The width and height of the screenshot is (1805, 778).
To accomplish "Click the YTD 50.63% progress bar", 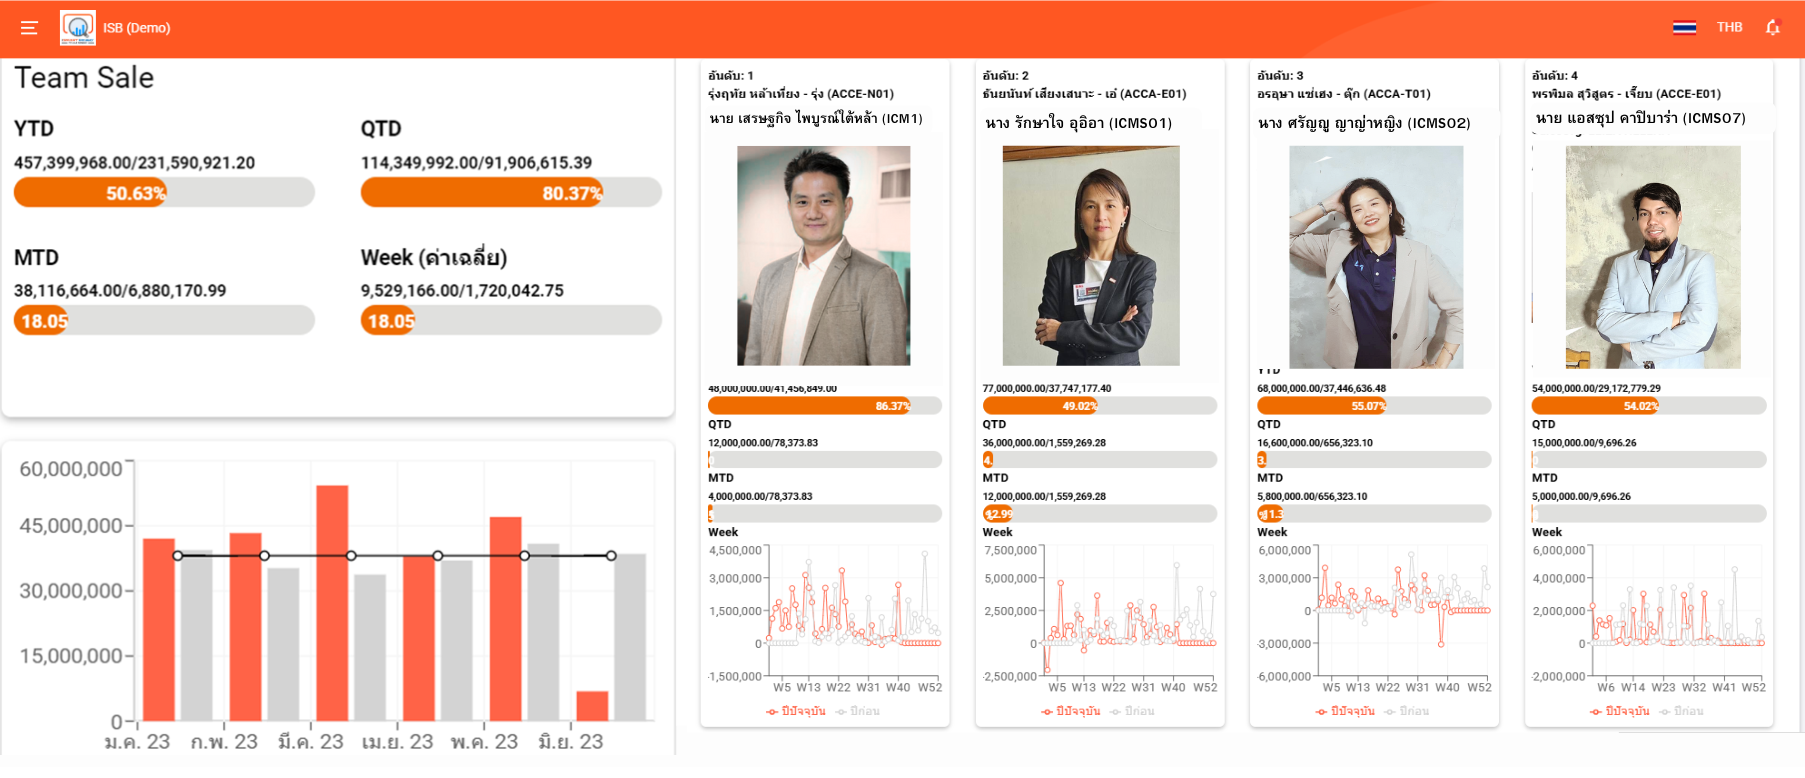I will [164, 193].
